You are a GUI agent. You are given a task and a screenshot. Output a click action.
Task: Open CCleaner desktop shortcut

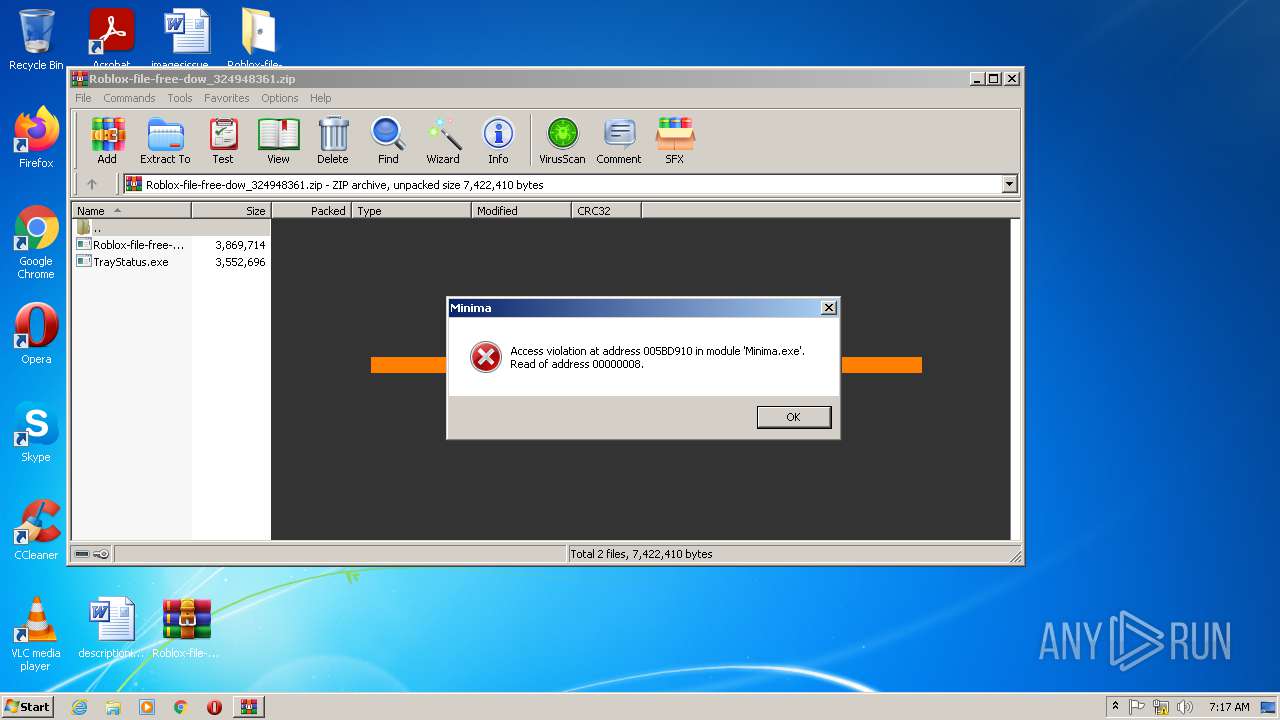pyautogui.click(x=36, y=530)
